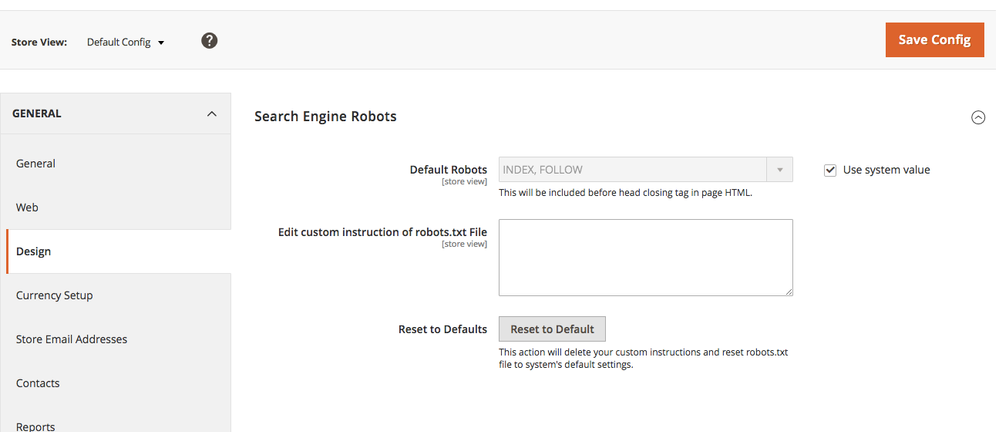Navigate to Contacts in the sidebar
The width and height of the screenshot is (999, 432).
click(38, 384)
